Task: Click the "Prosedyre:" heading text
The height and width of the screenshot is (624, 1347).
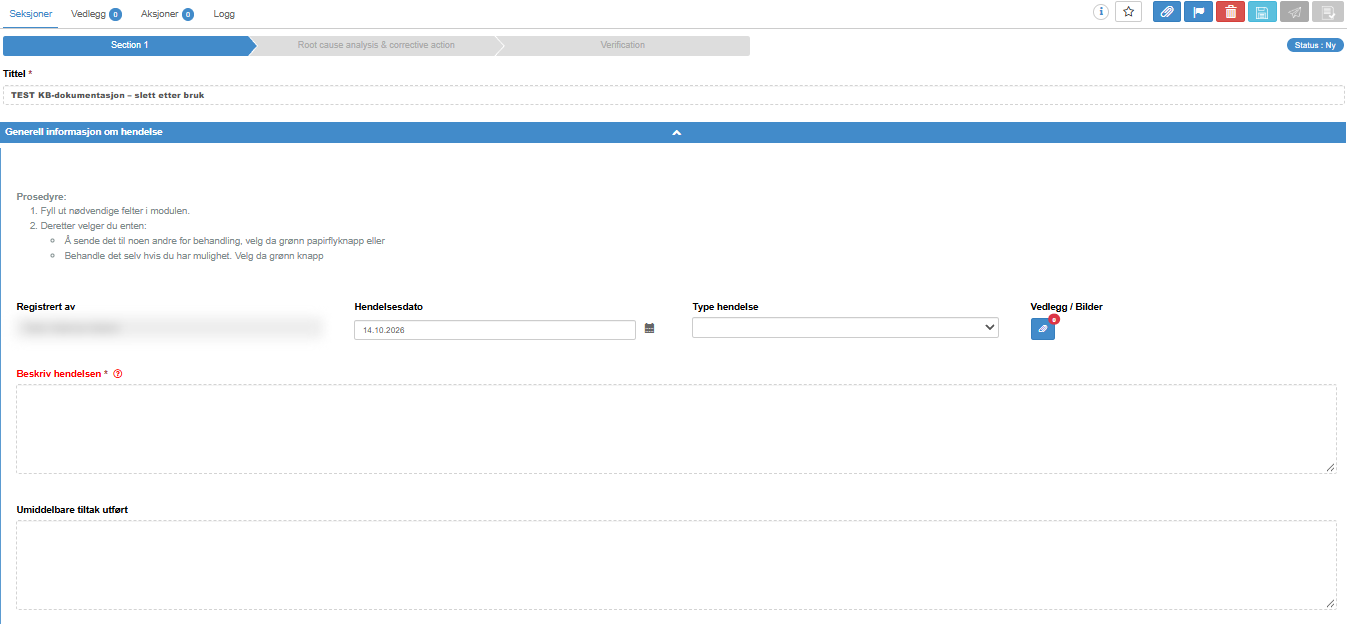Action: pyautogui.click(x=42, y=196)
